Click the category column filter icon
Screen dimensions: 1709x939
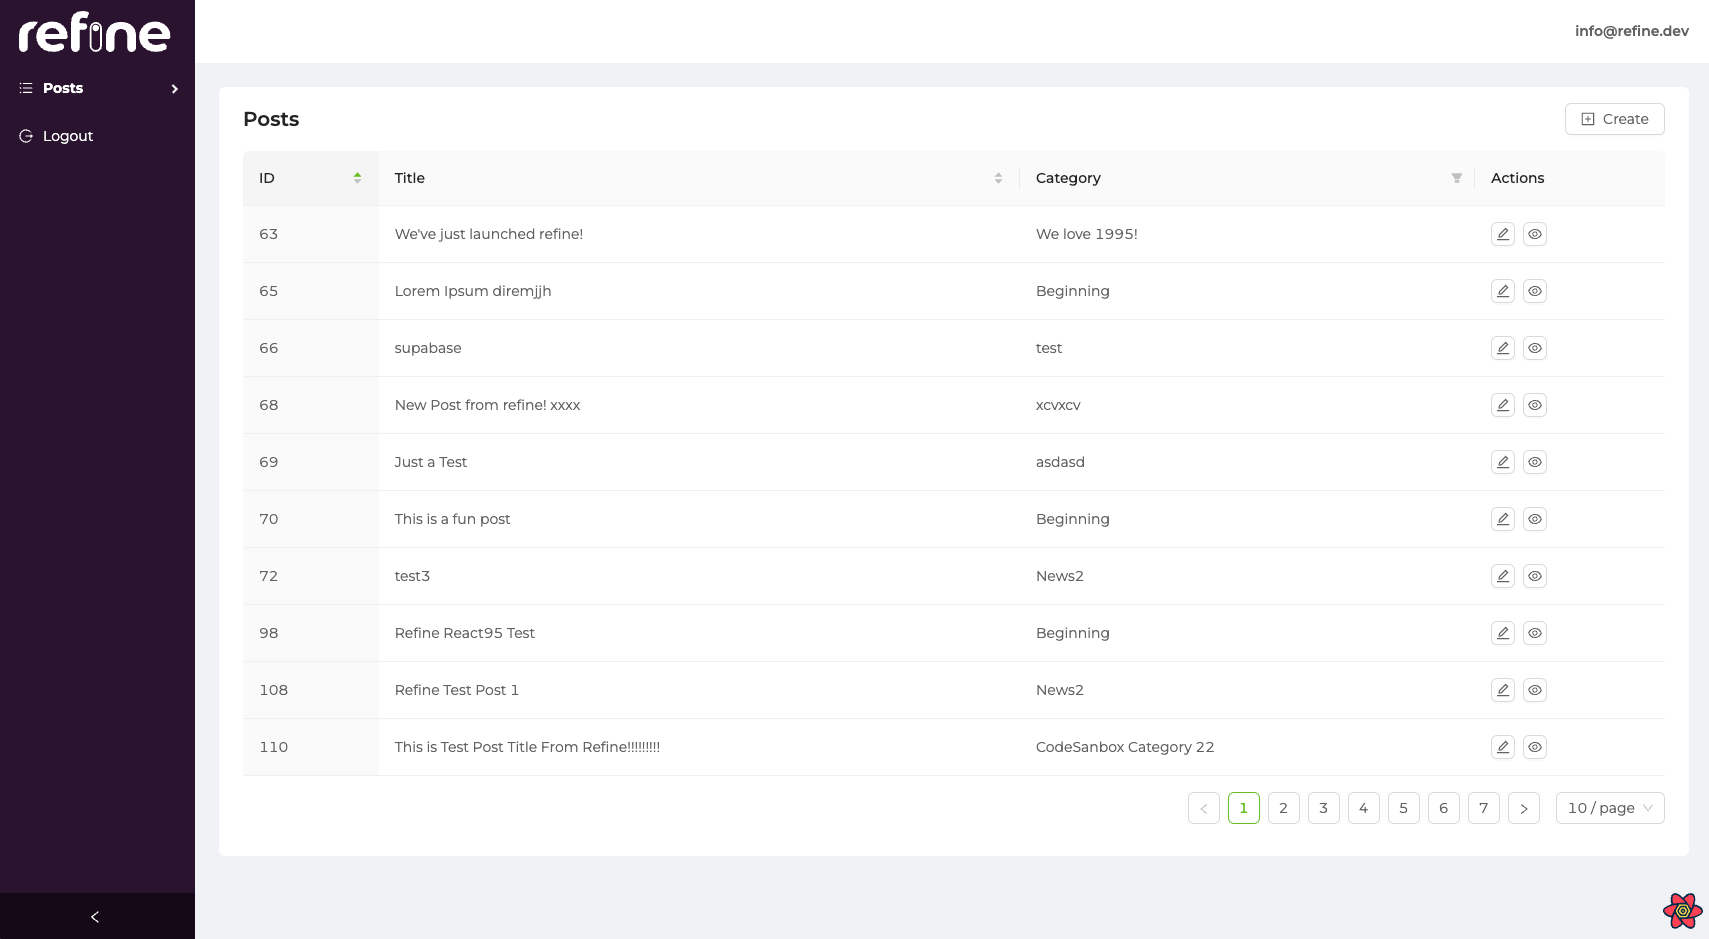(x=1456, y=178)
